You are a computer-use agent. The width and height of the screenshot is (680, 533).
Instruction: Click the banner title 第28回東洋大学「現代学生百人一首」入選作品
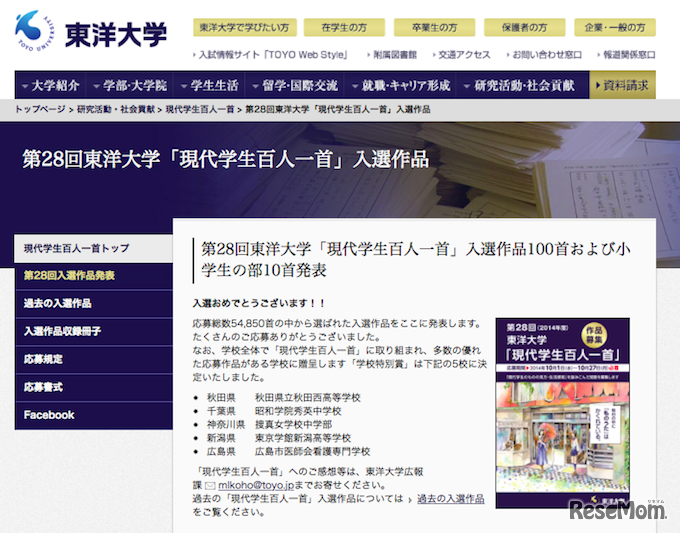tap(226, 159)
